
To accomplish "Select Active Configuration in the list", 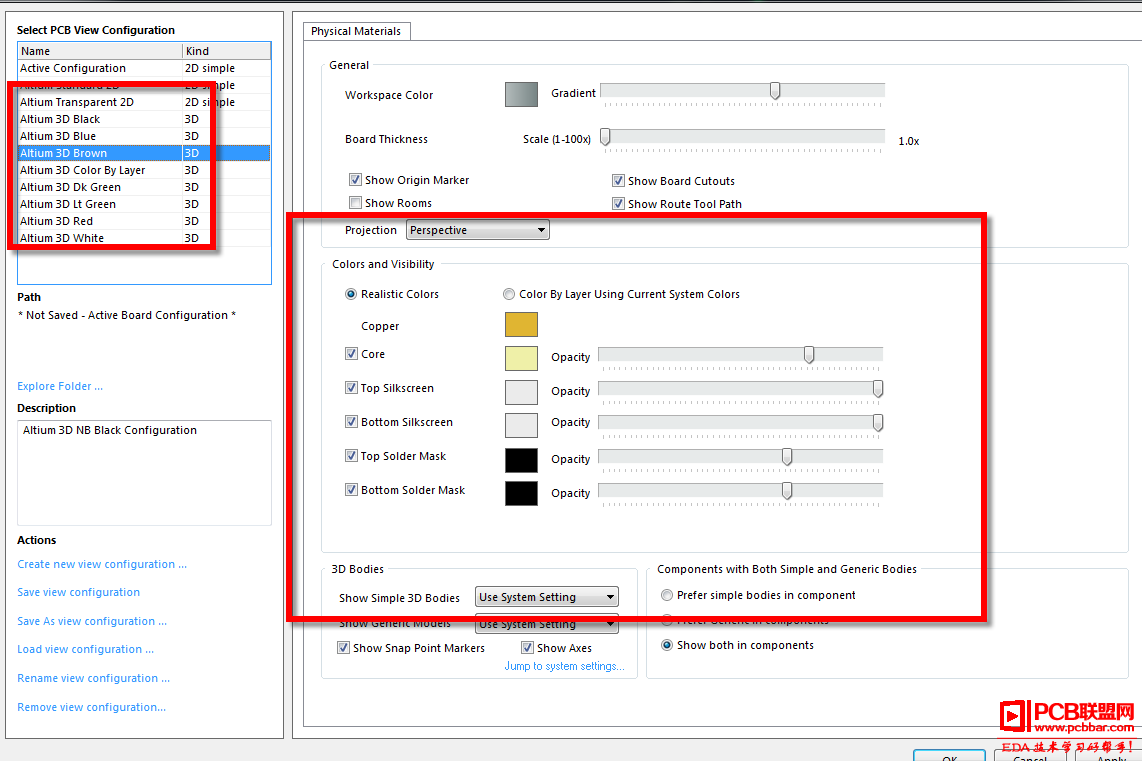I will click(x=144, y=68).
